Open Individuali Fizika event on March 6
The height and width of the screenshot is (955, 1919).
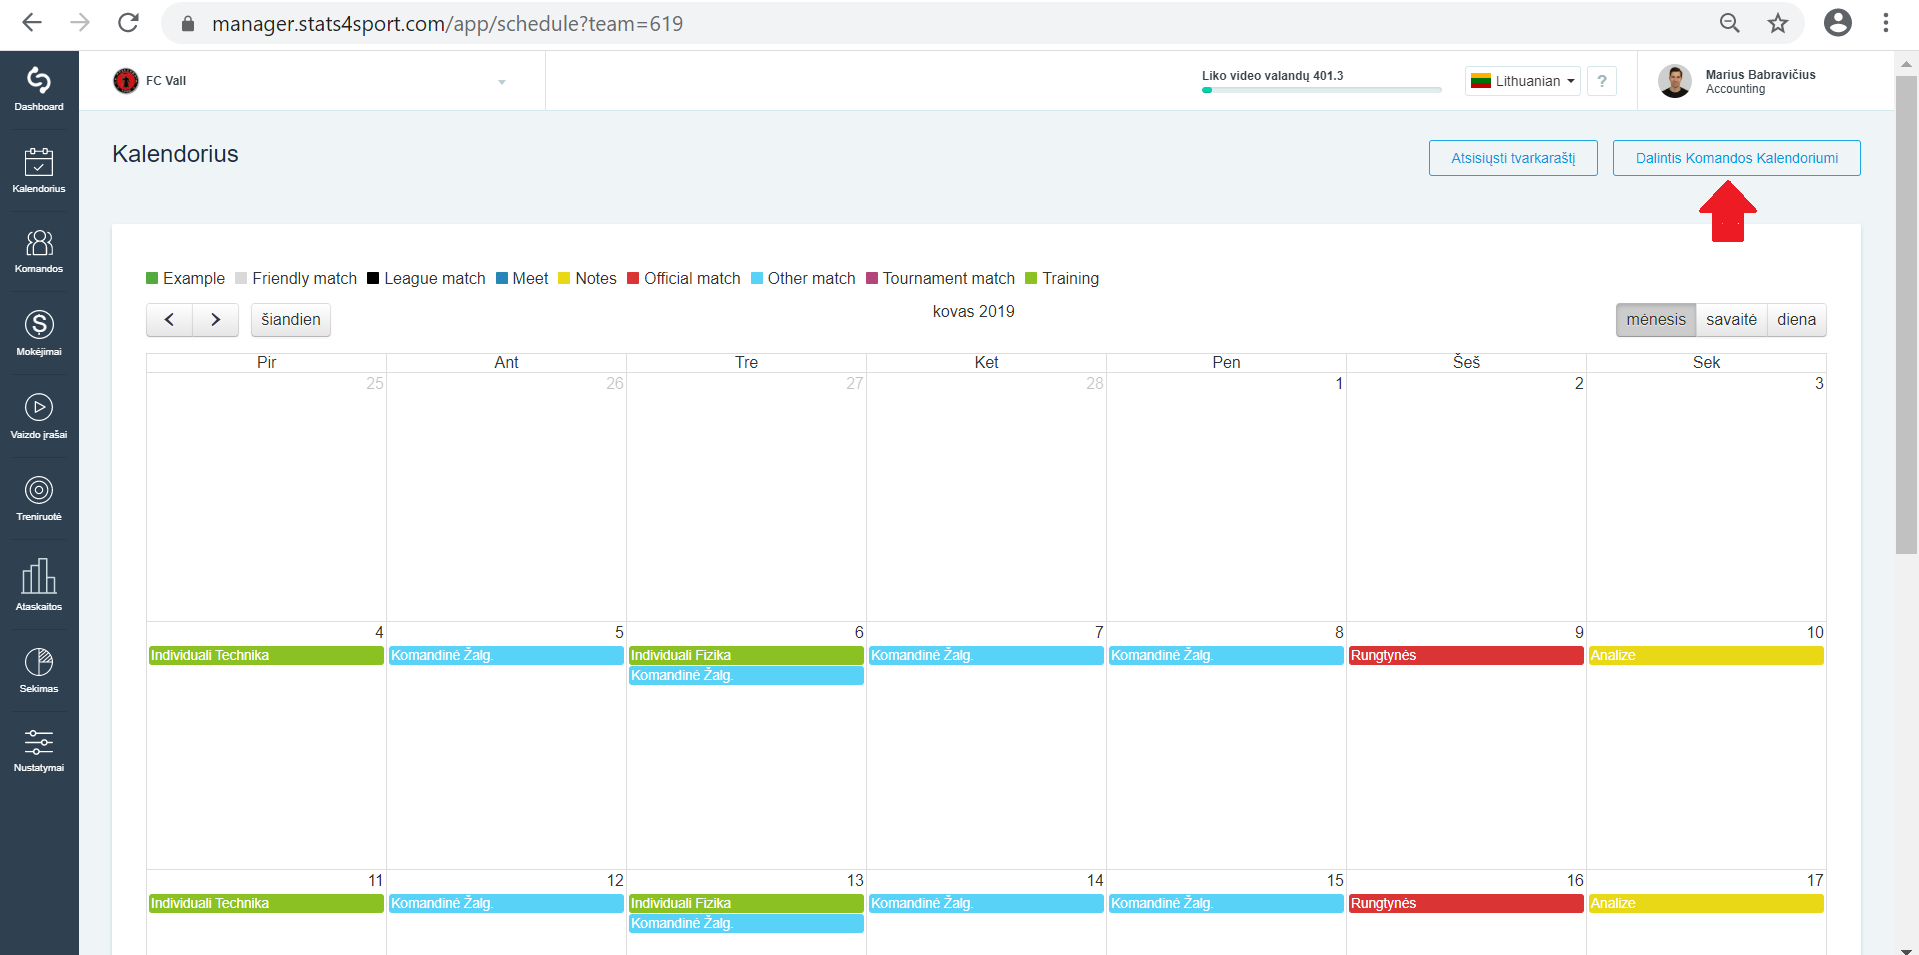(746, 655)
